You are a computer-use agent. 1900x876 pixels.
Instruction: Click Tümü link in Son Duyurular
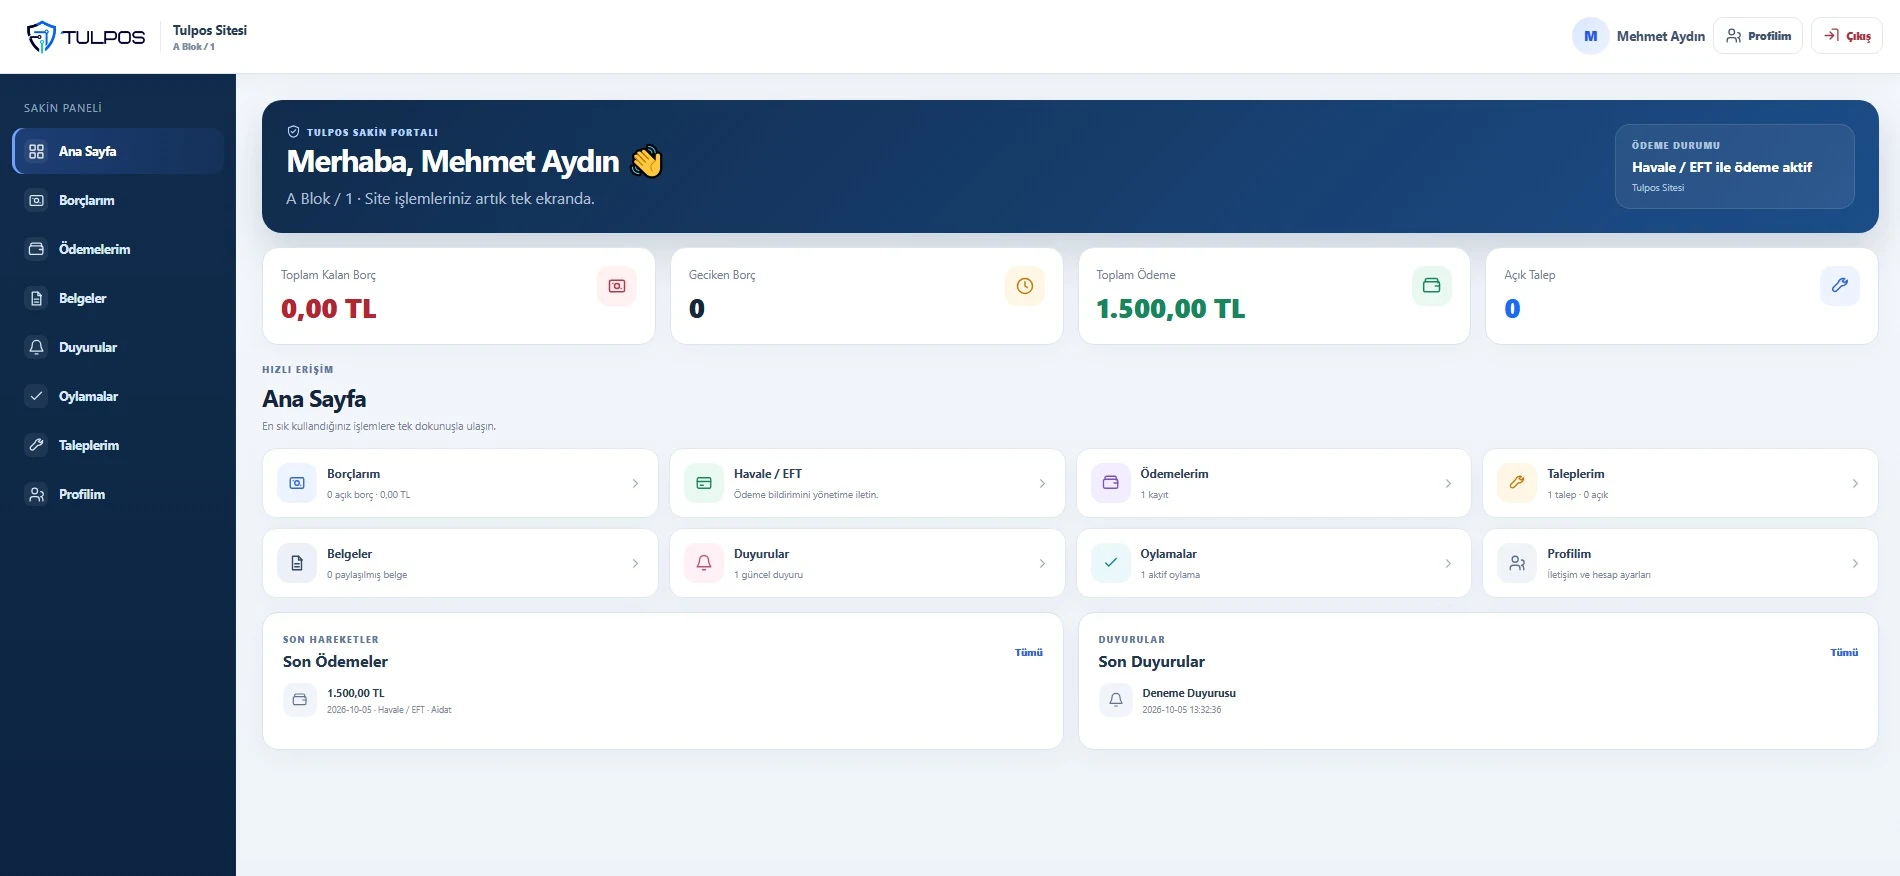(x=1844, y=652)
